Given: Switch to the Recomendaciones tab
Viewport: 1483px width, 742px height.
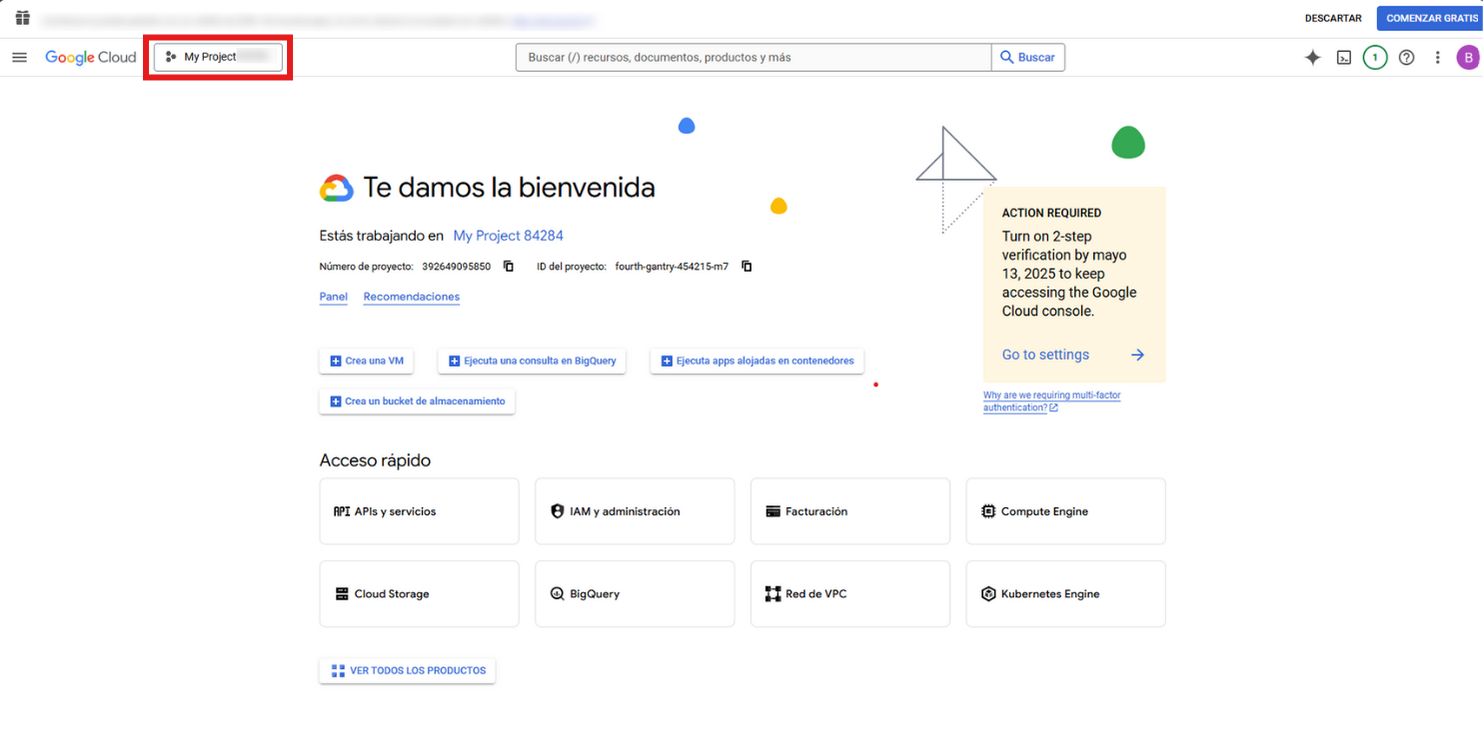Looking at the screenshot, I should 411,297.
